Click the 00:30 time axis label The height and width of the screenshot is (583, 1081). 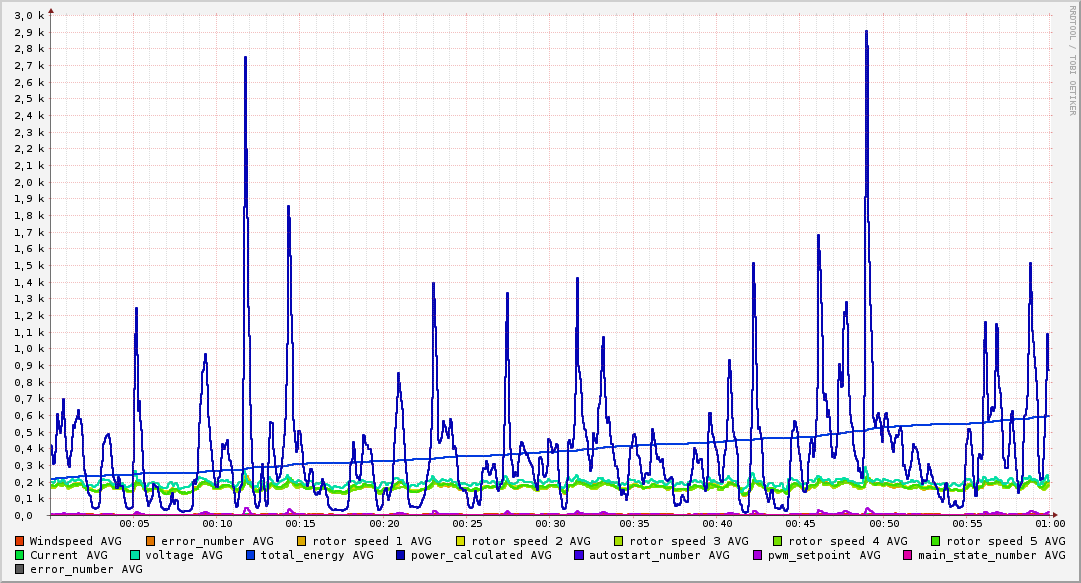click(550, 524)
